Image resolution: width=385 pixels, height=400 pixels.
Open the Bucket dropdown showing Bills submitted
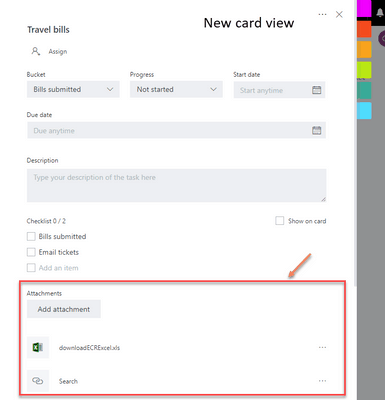(x=73, y=89)
